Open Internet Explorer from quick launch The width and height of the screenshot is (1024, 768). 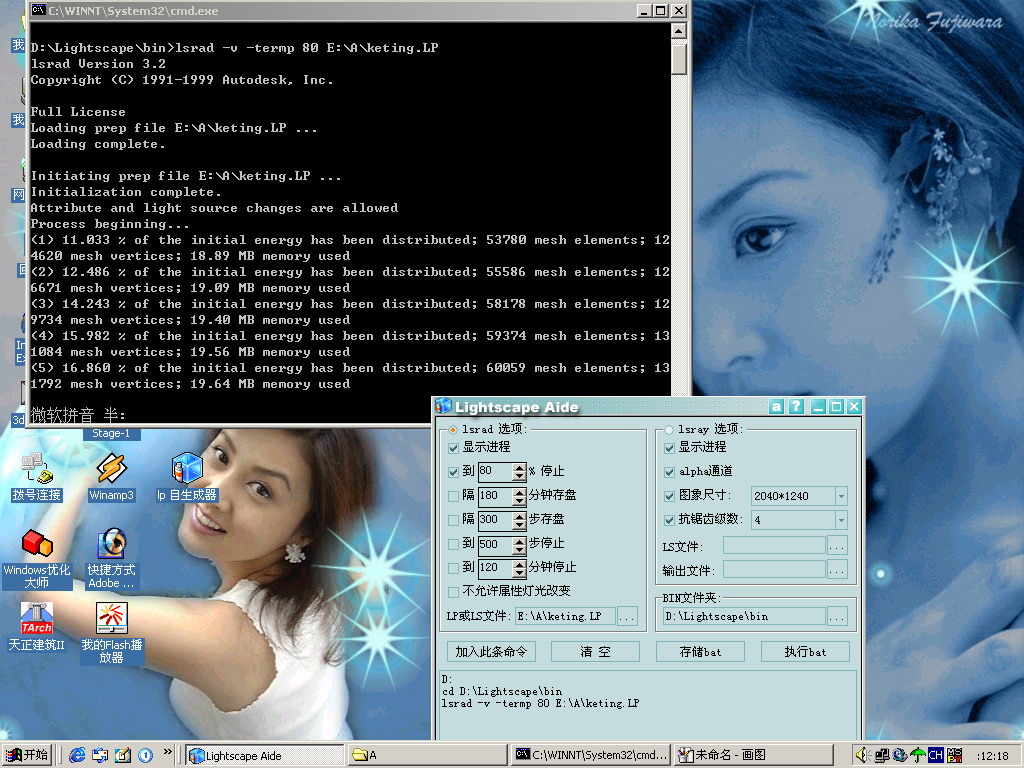coord(77,755)
